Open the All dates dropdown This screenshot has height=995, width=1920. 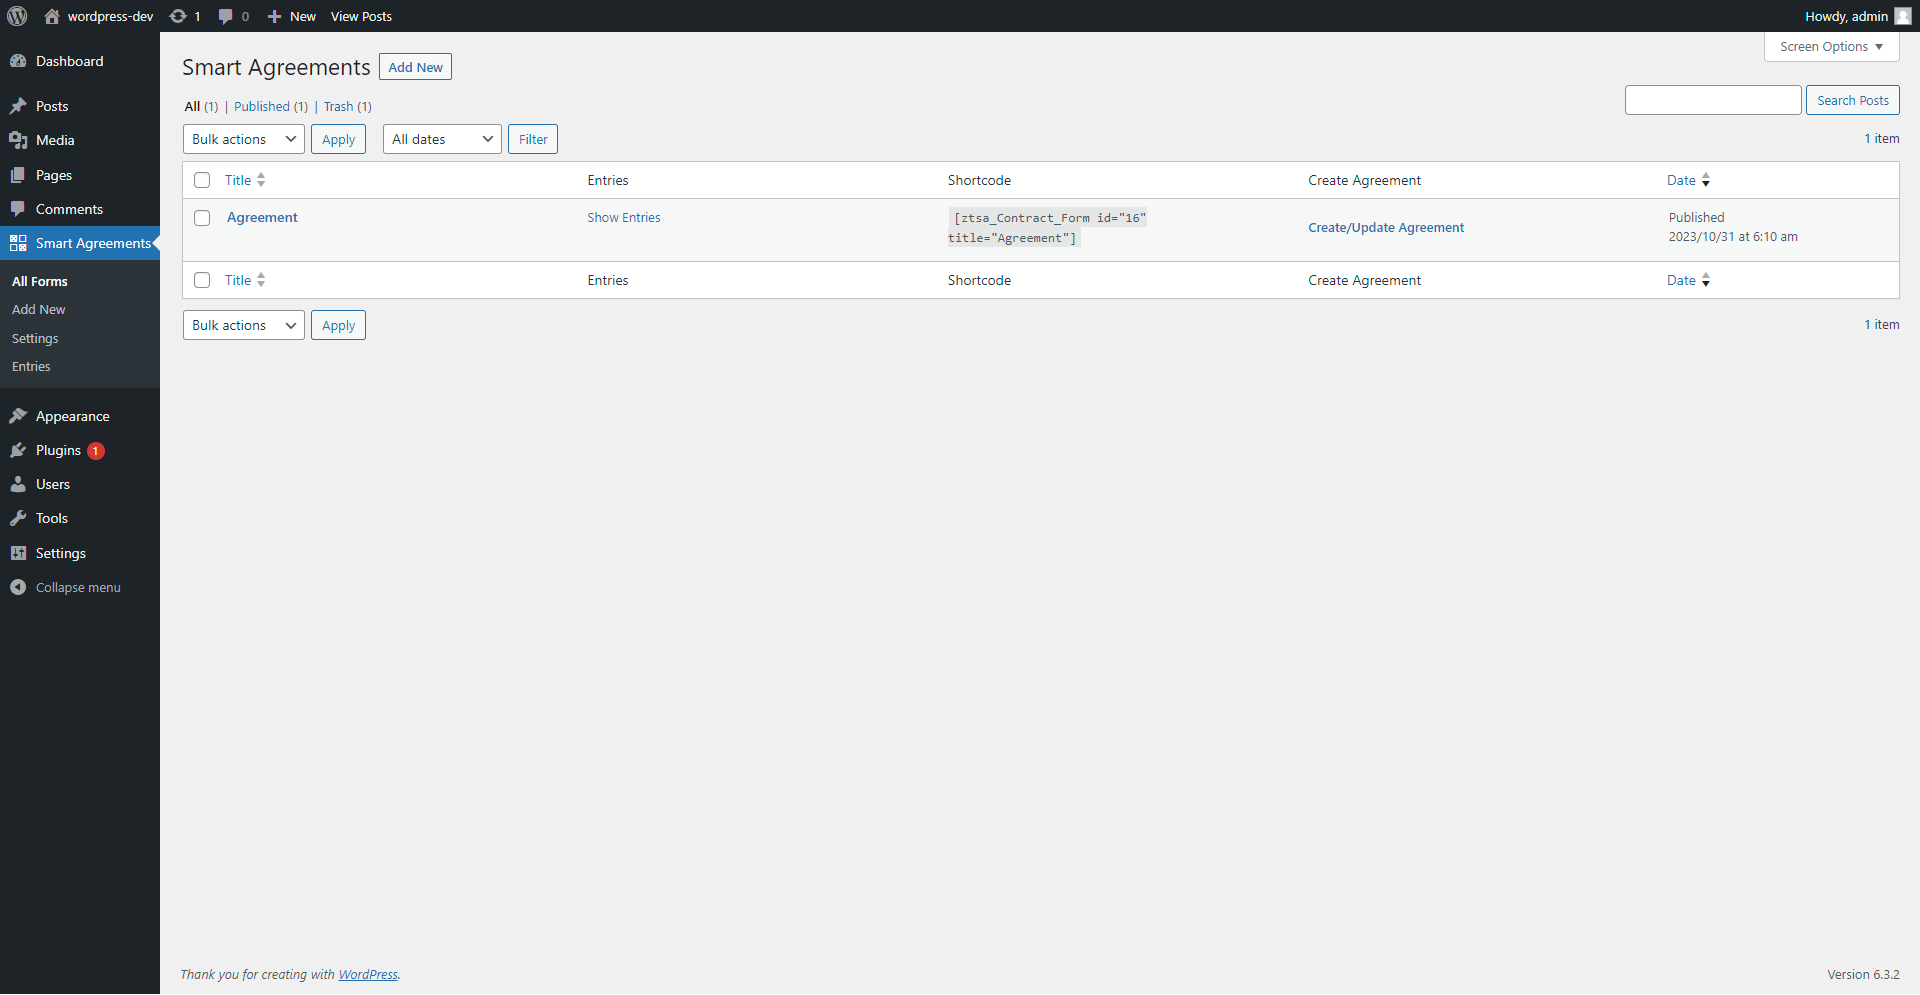(442, 139)
